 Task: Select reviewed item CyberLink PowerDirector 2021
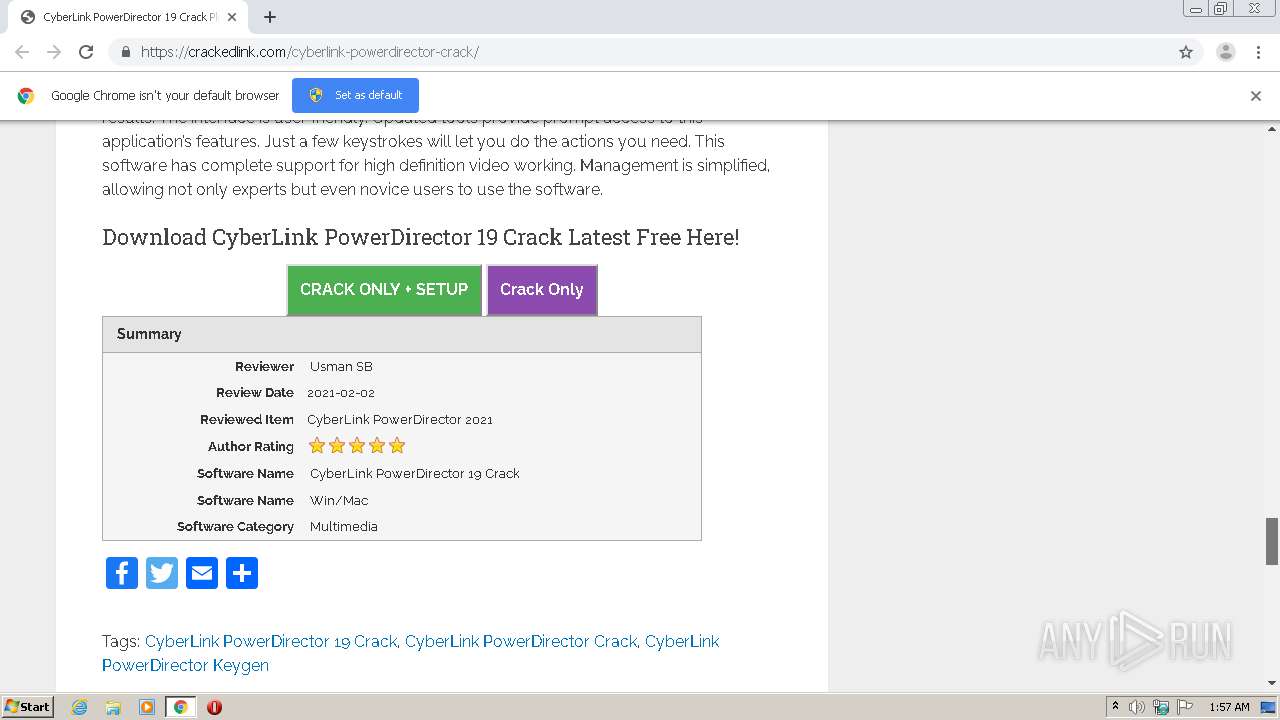click(400, 420)
